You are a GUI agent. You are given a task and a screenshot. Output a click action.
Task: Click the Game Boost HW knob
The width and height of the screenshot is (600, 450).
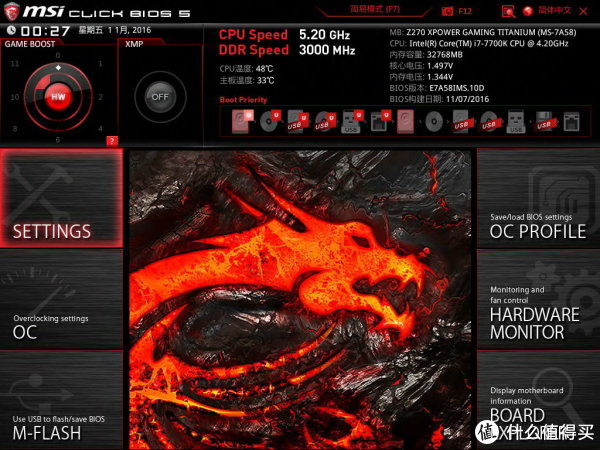58,97
